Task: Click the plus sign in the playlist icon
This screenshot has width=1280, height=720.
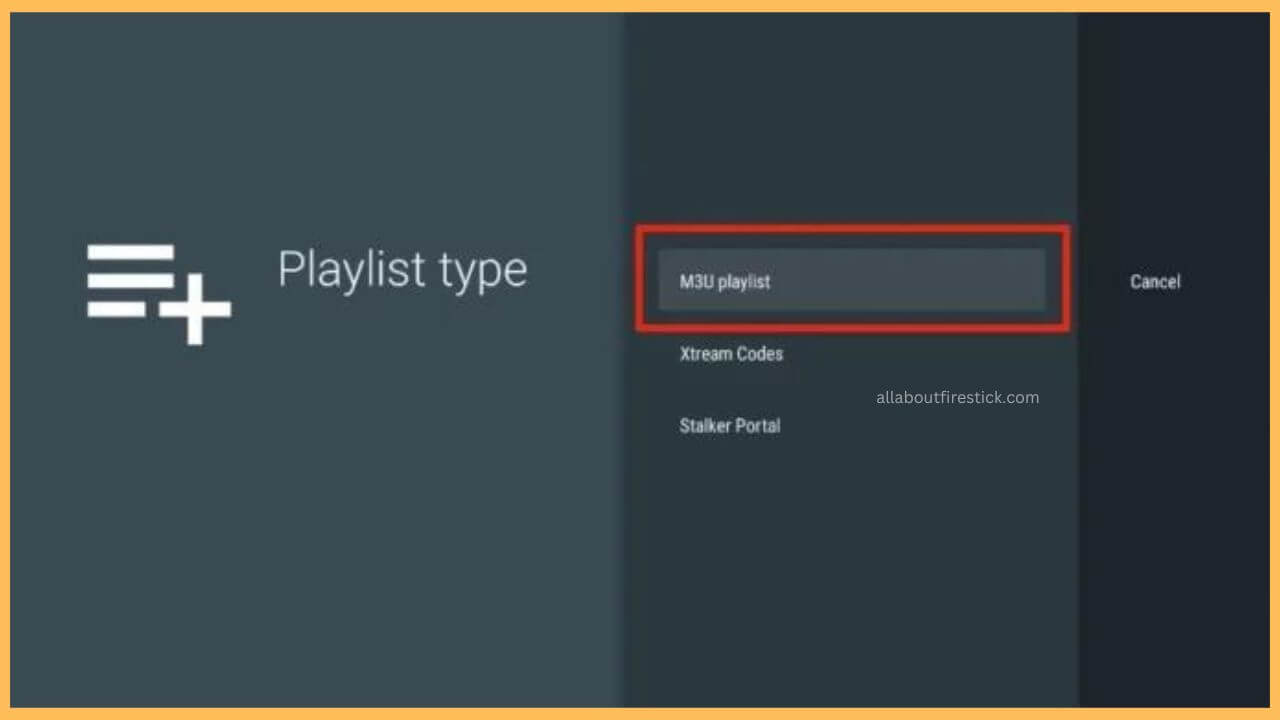Action: [195, 309]
